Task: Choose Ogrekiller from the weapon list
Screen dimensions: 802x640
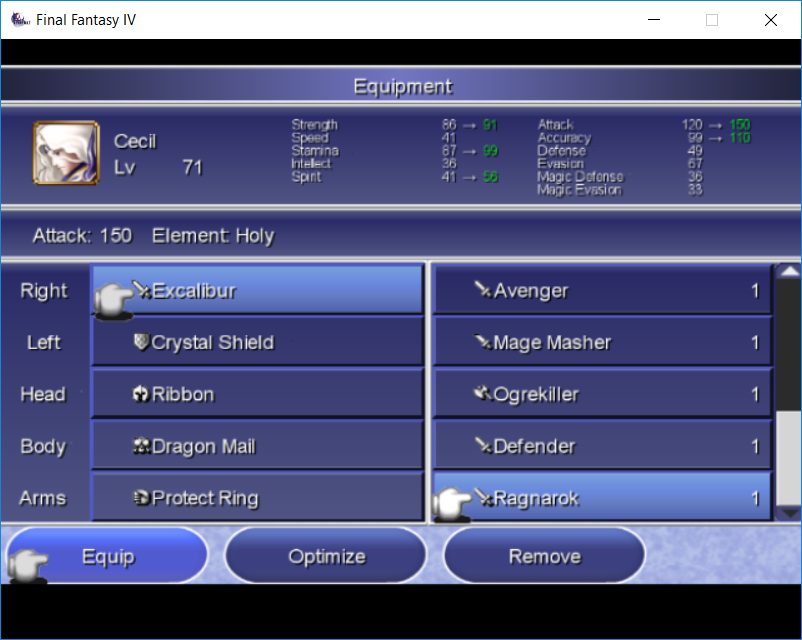Action: pyautogui.click(x=602, y=393)
